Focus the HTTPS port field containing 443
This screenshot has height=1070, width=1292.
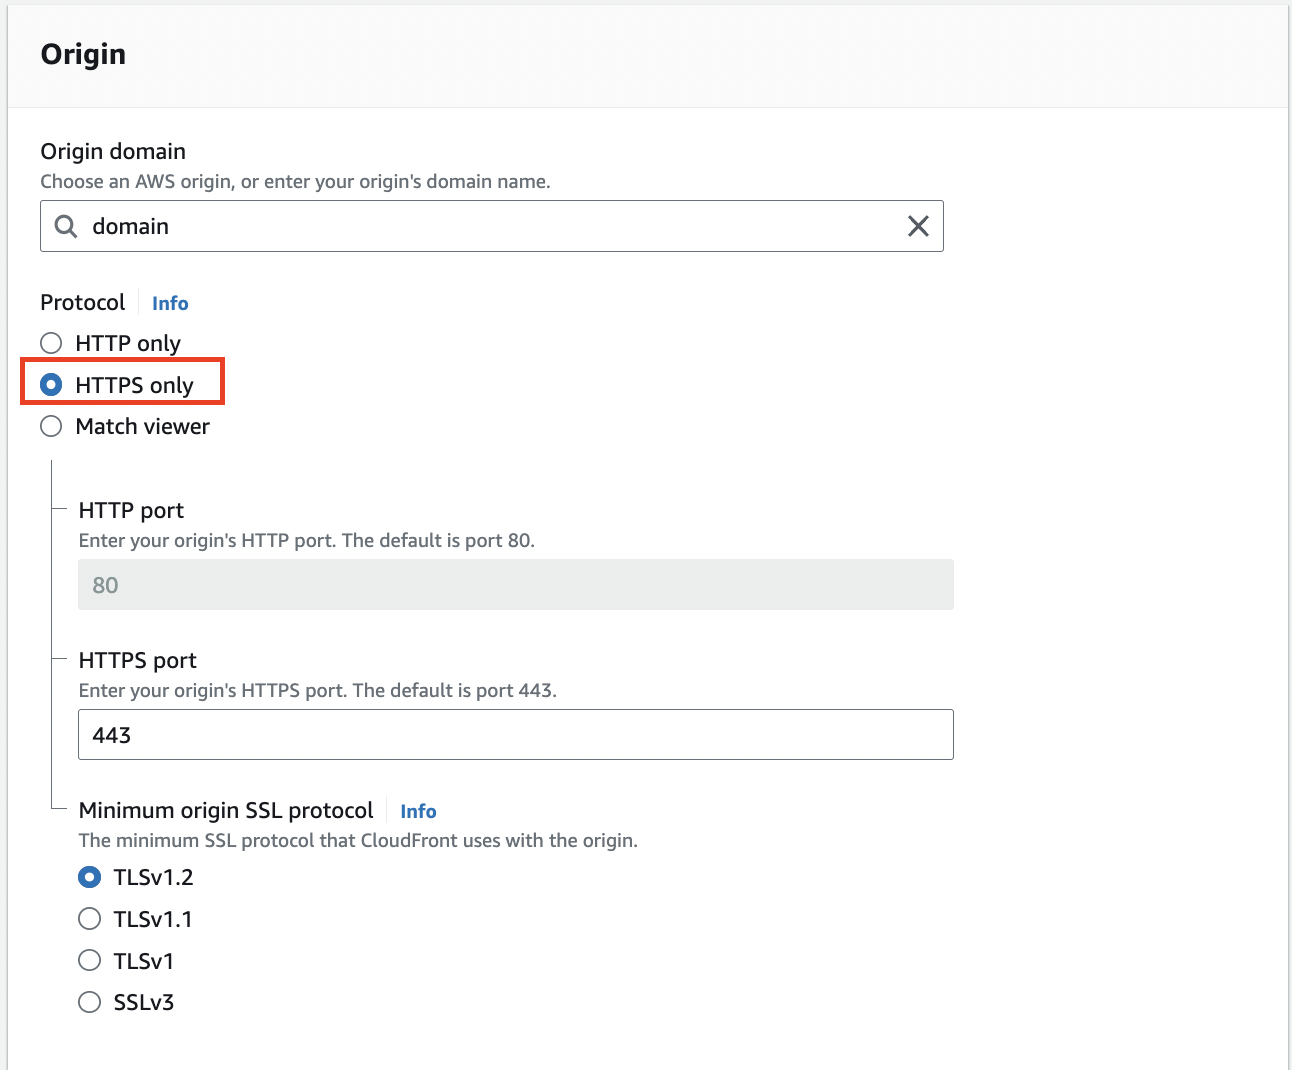click(515, 735)
